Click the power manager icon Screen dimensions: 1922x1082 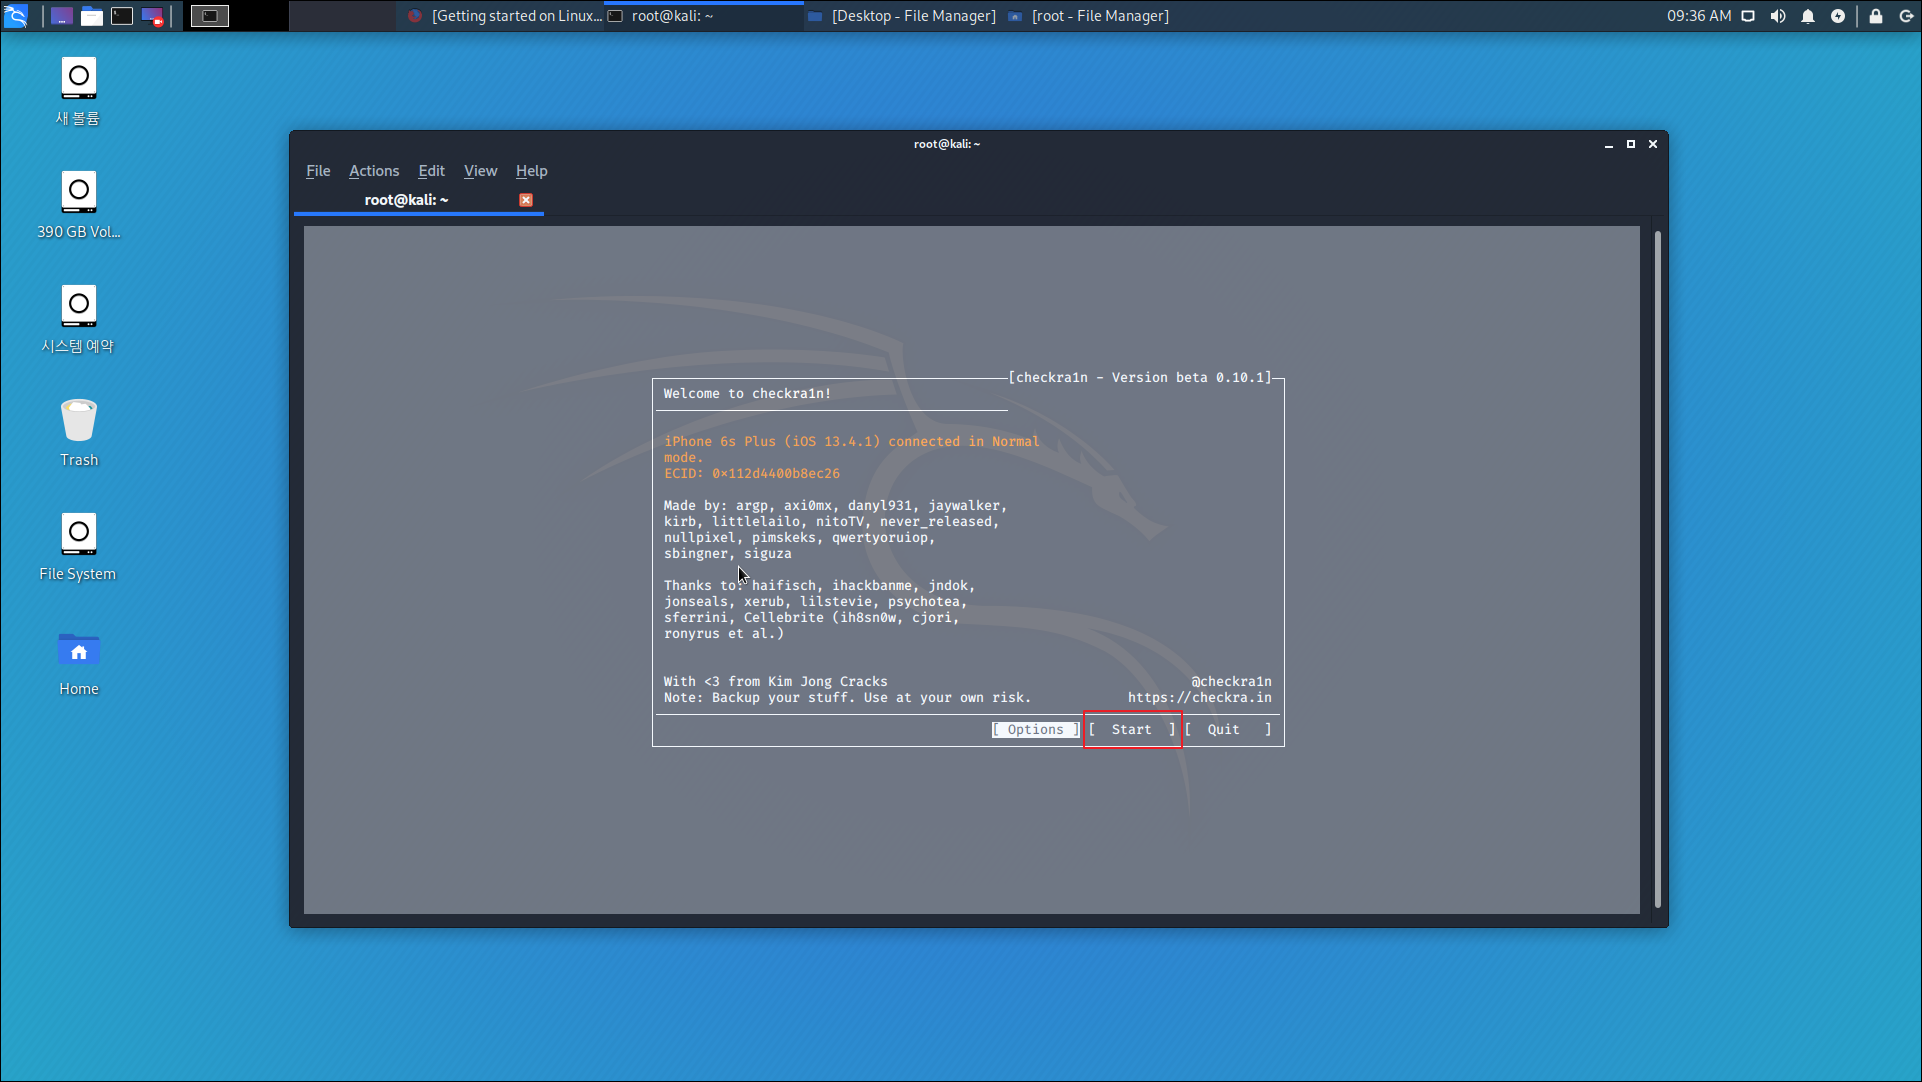point(1838,16)
